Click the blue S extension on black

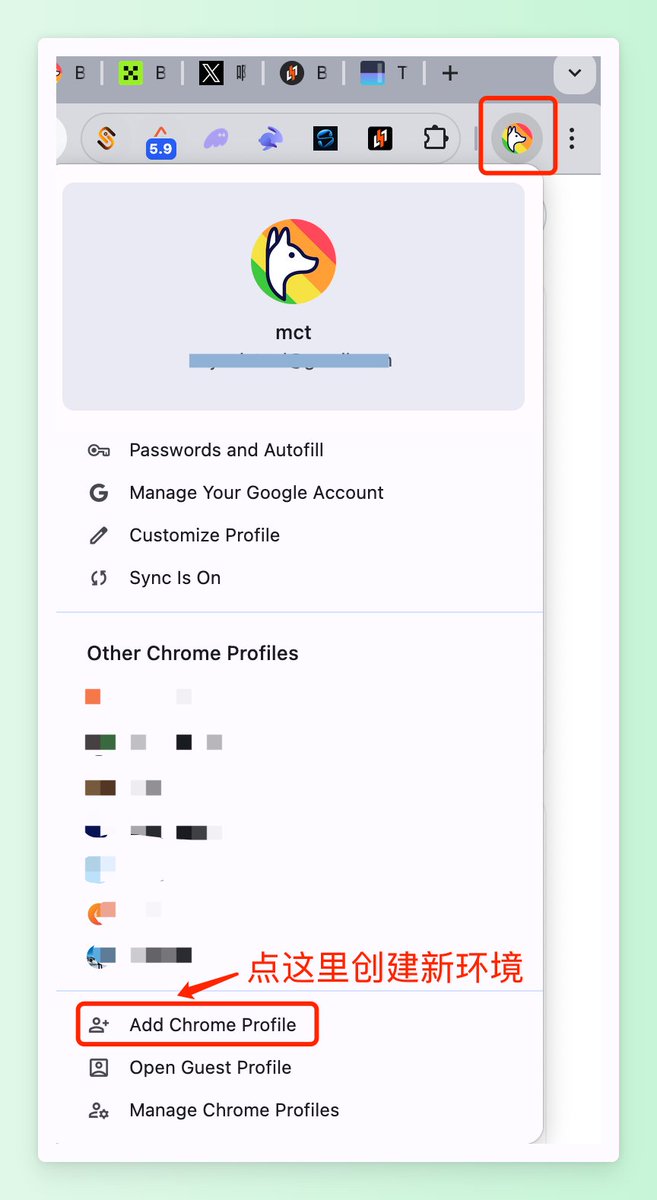click(x=325, y=138)
